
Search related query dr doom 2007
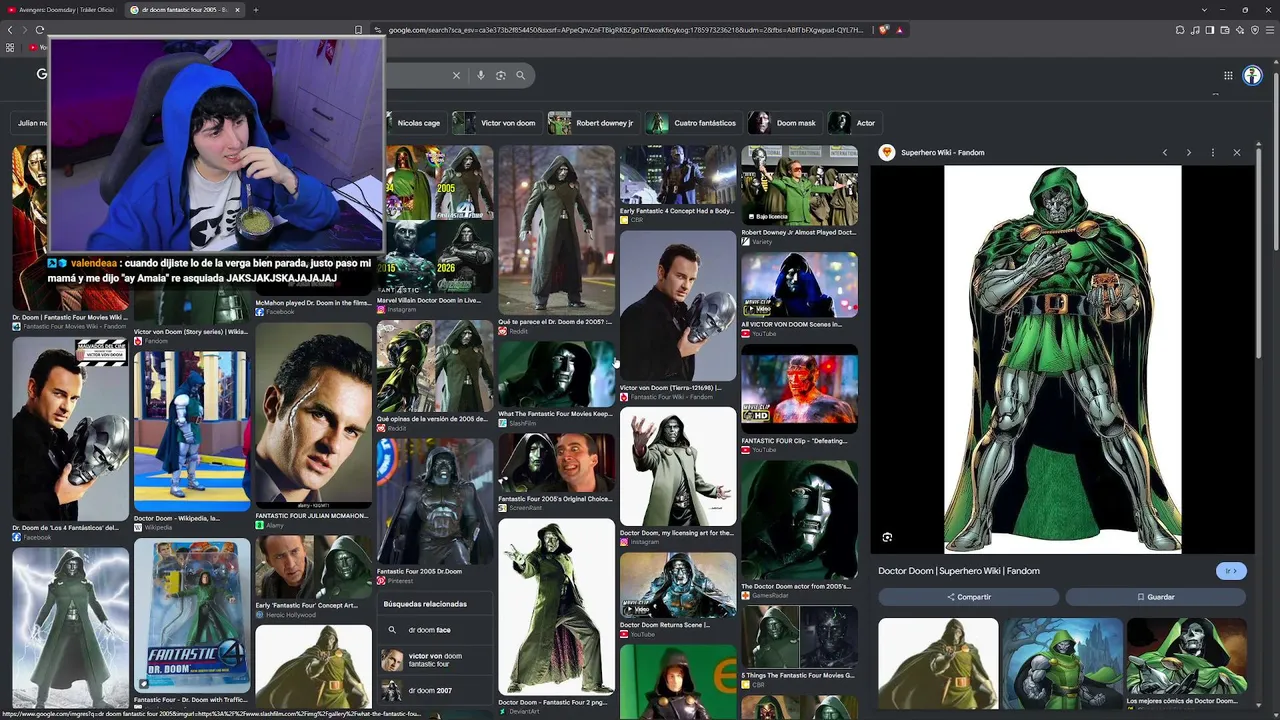(x=435, y=690)
